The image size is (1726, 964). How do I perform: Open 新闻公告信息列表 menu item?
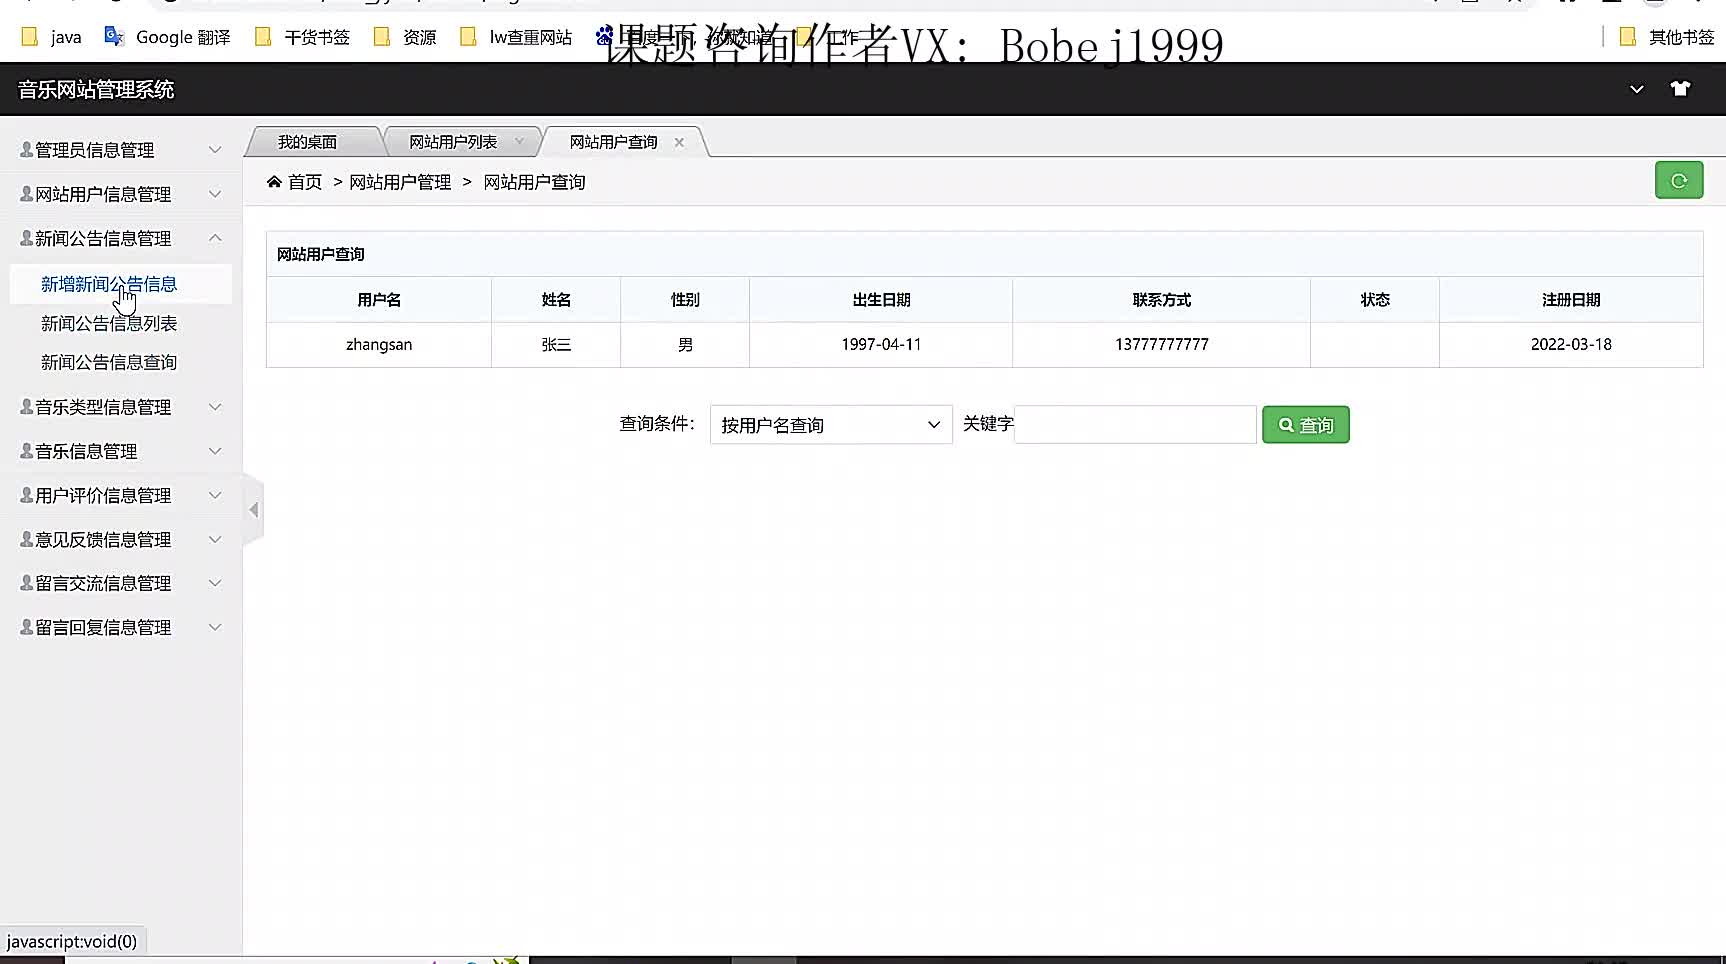109,323
